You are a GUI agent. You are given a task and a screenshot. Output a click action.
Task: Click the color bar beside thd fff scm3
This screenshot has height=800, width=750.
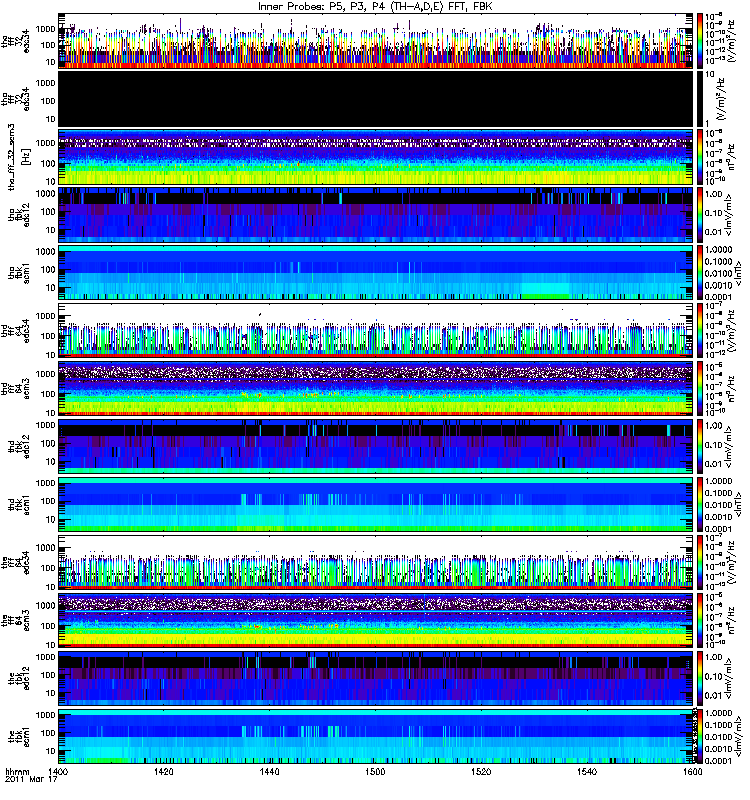(x=700, y=388)
